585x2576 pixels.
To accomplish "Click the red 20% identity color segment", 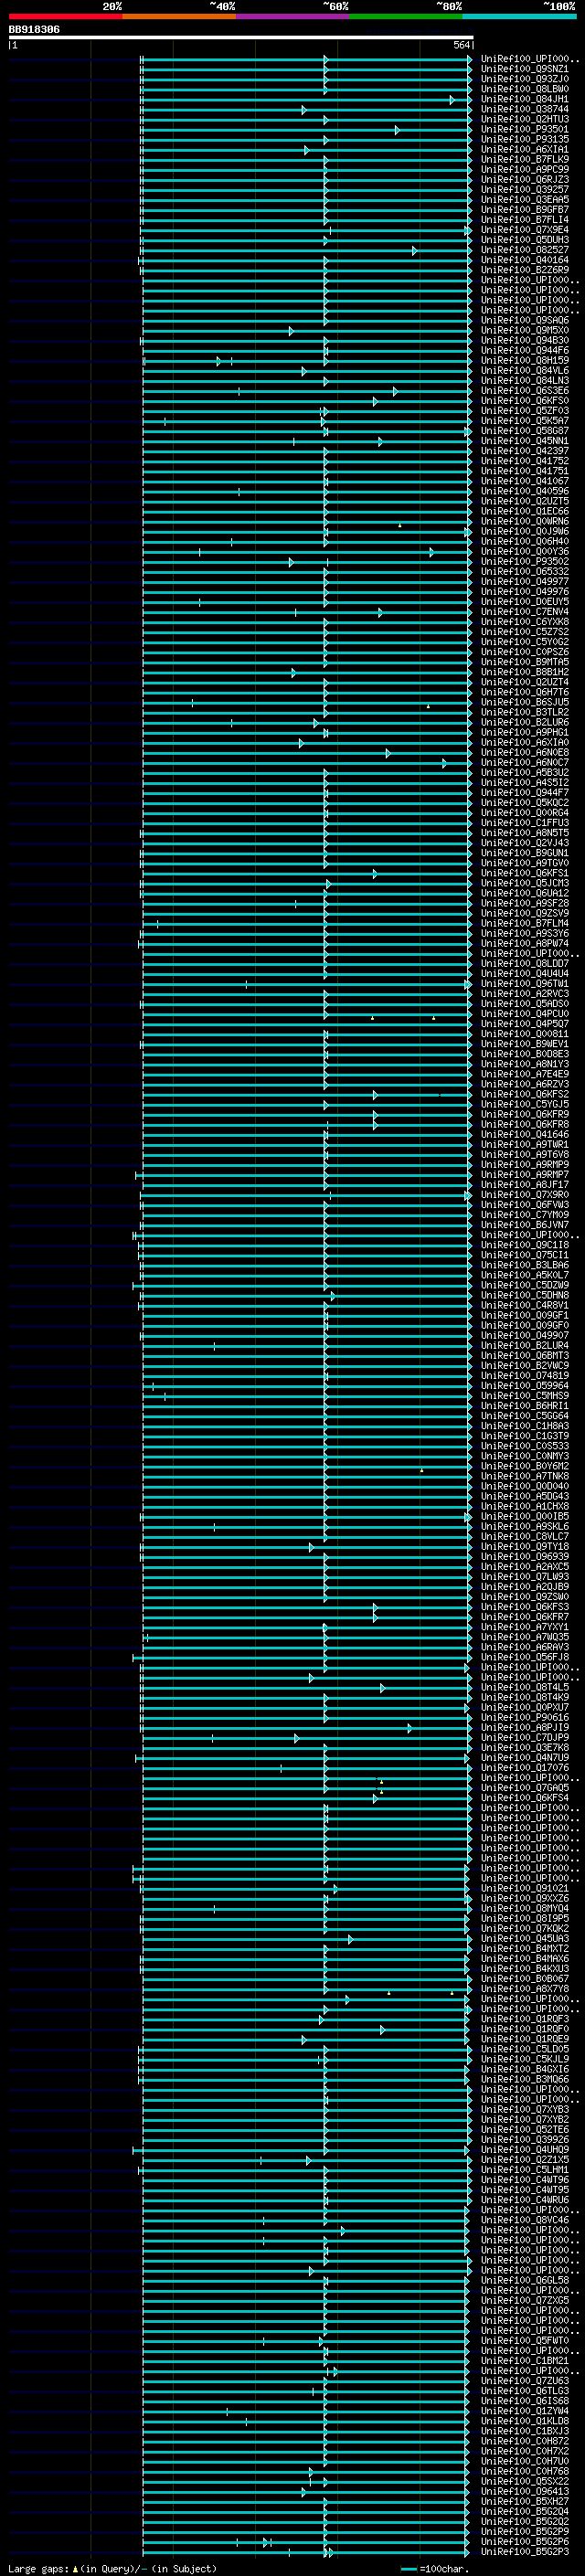I will click(65, 16).
